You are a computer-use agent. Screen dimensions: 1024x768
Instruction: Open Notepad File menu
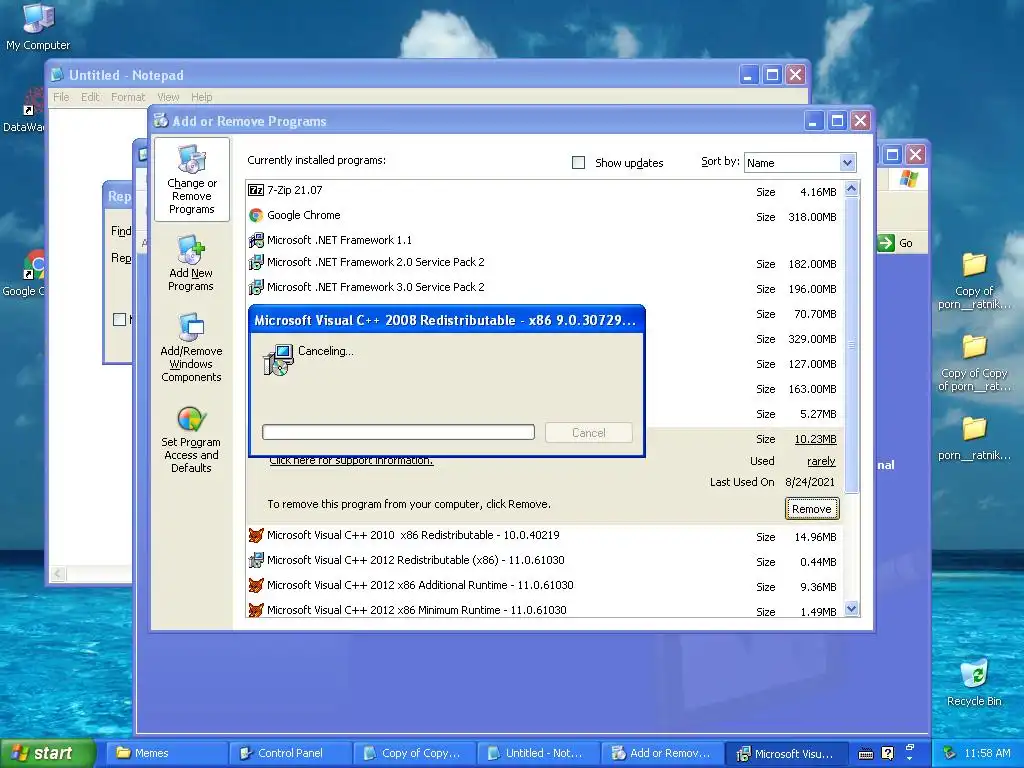click(61, 97)
